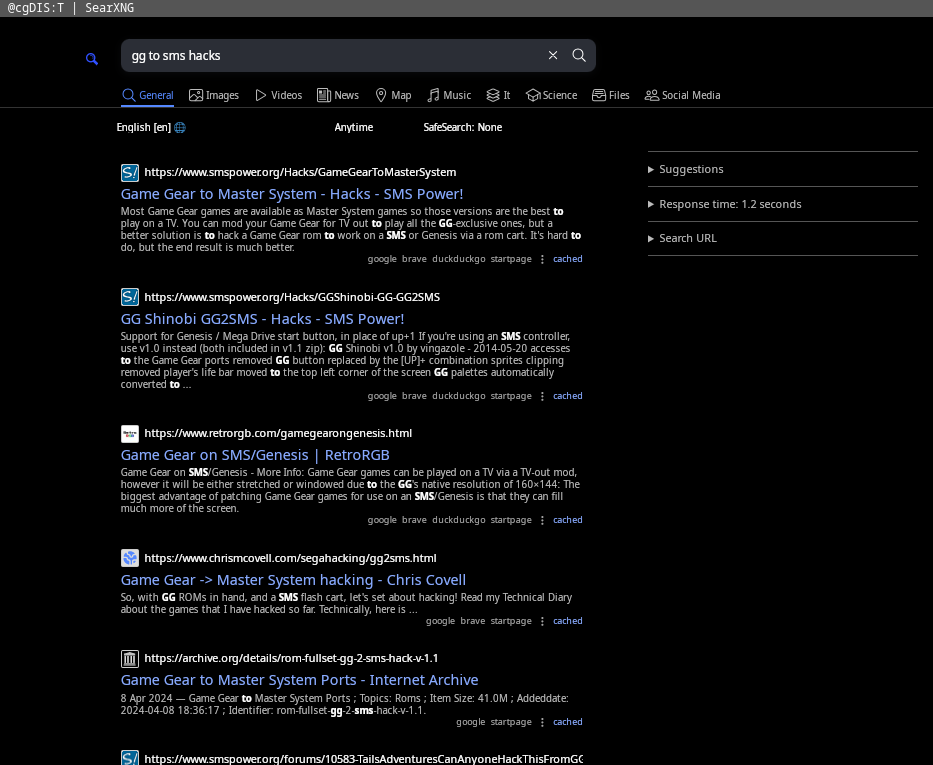Screen dimensions: 933x765
Task: Clear the search query with X
Action: pos(553,55)
